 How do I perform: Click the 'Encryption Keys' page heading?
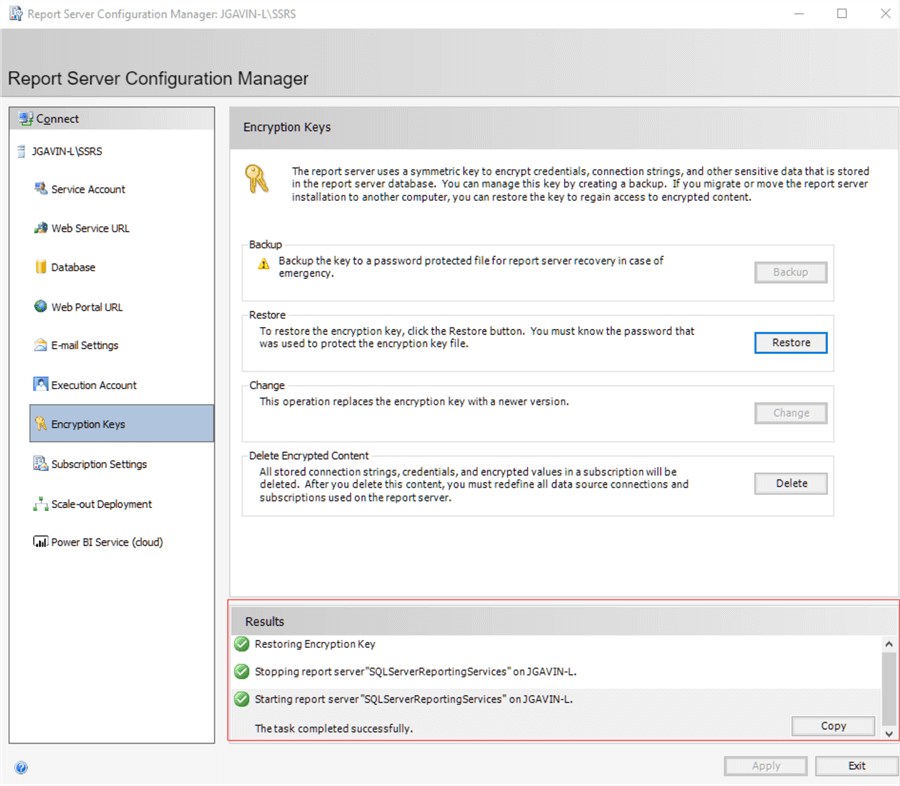(287, 127)
